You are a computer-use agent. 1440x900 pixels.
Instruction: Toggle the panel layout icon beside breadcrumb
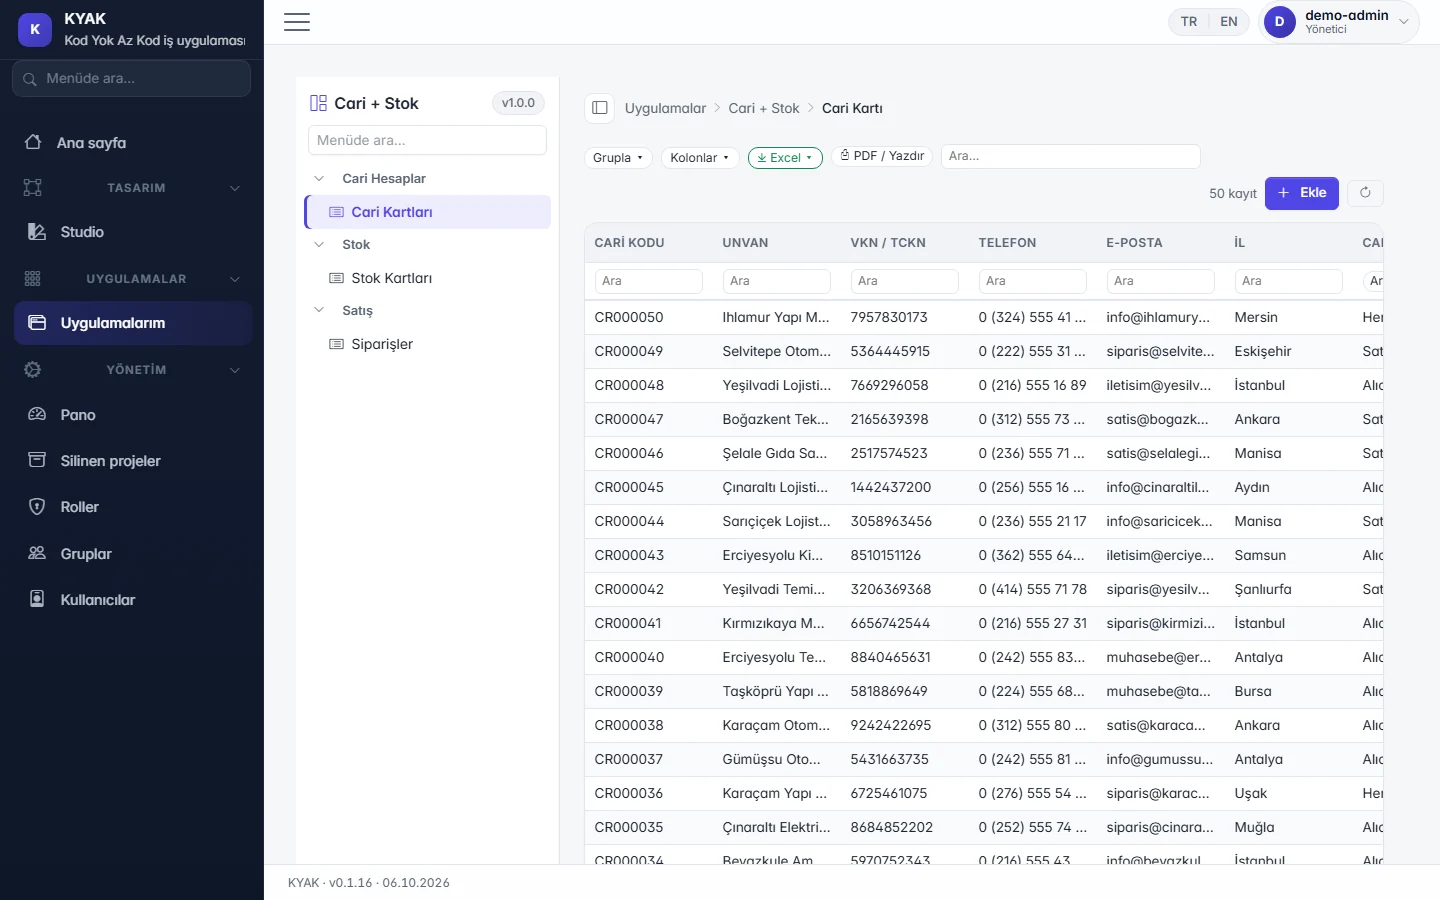click(600, 108)
